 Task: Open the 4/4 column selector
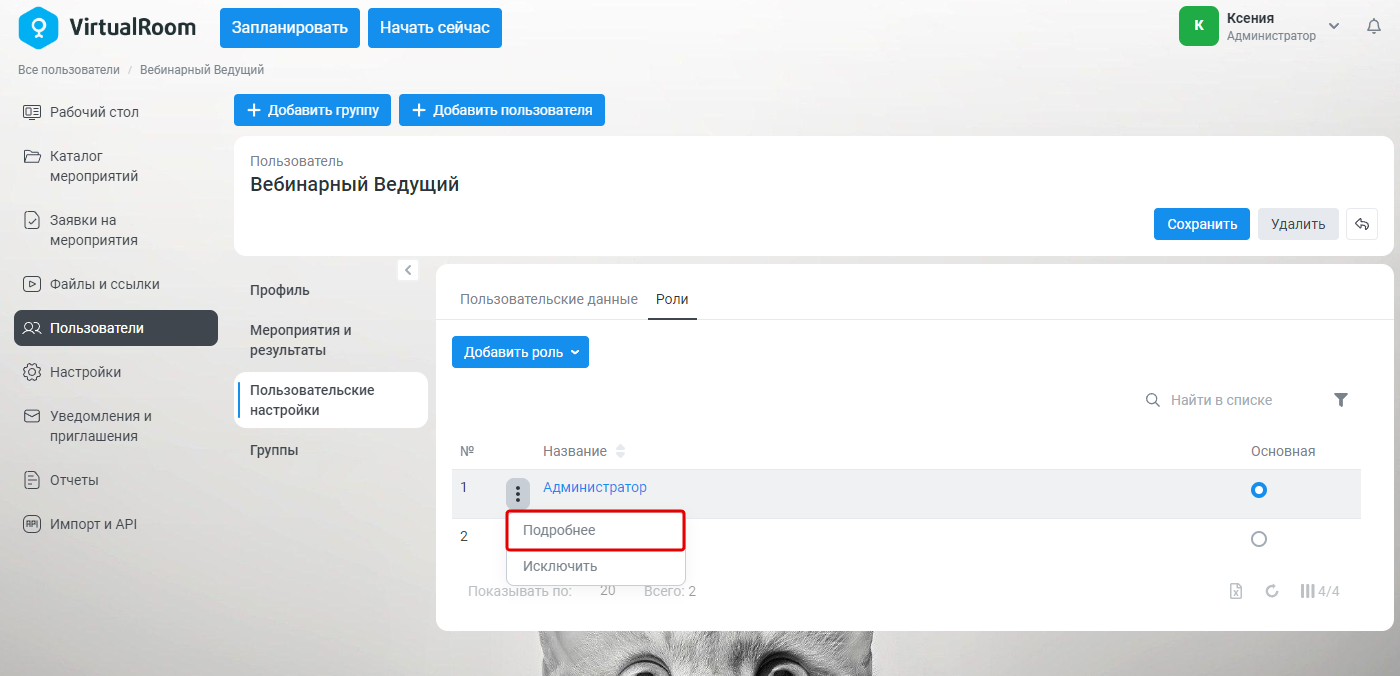pyautogui.click(x=1319, y=591)
